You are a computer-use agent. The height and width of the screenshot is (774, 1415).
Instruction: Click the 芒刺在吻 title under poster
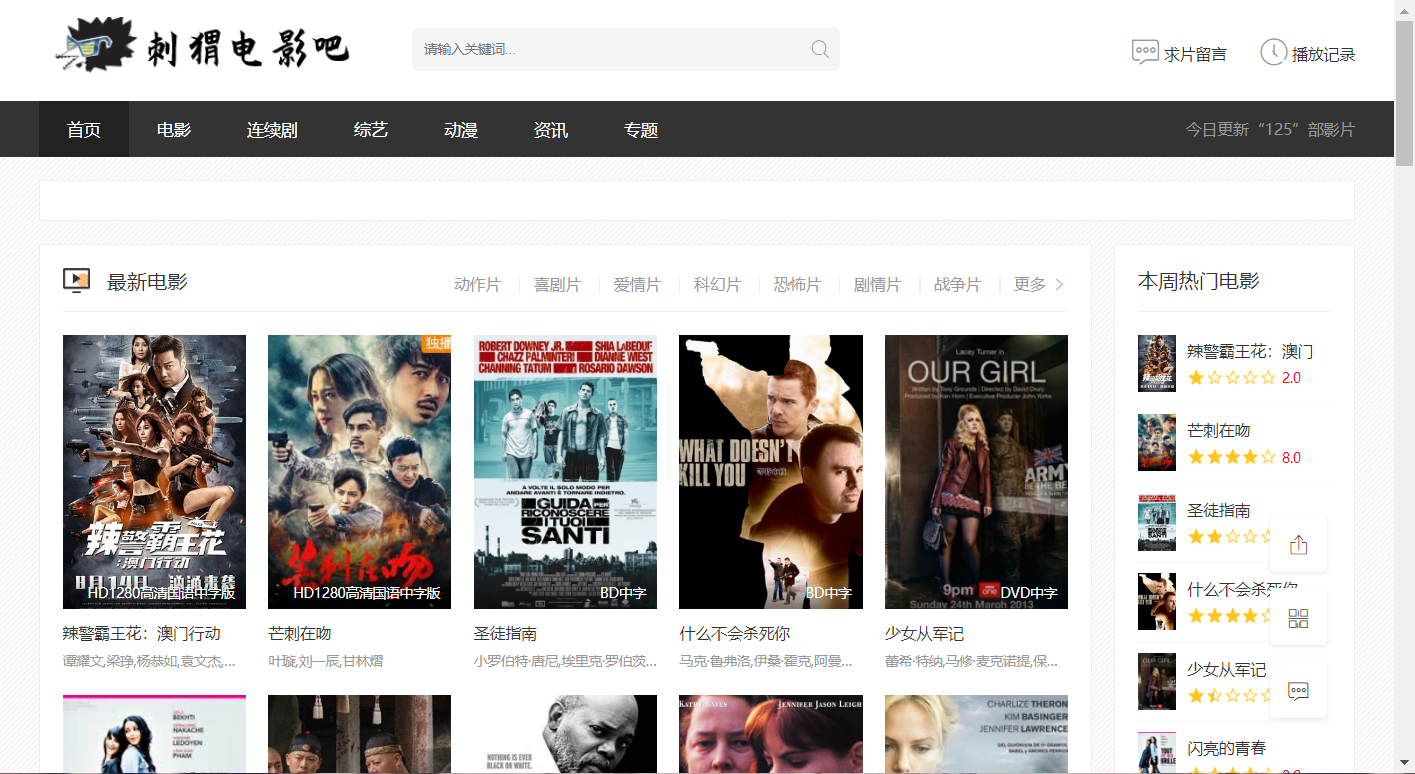[300, 634]
